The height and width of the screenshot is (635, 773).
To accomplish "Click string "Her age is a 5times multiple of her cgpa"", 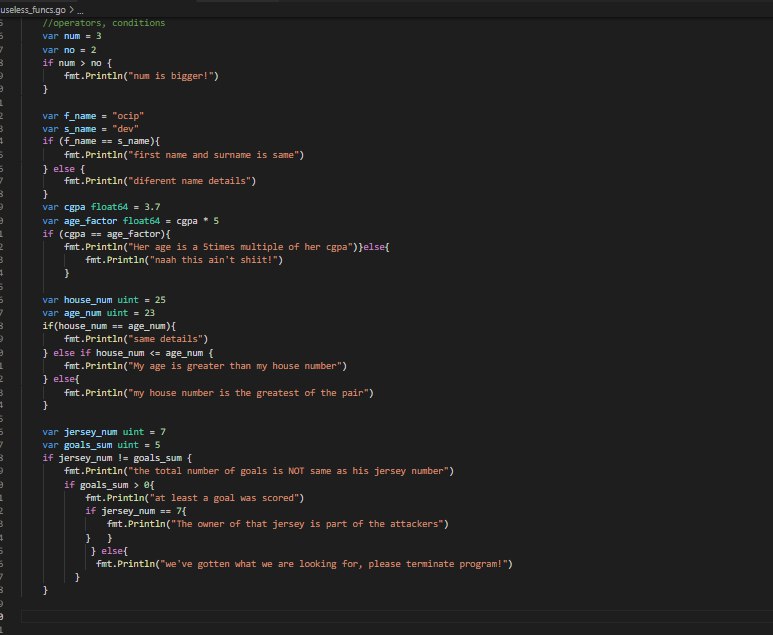I will coord(240,247).
